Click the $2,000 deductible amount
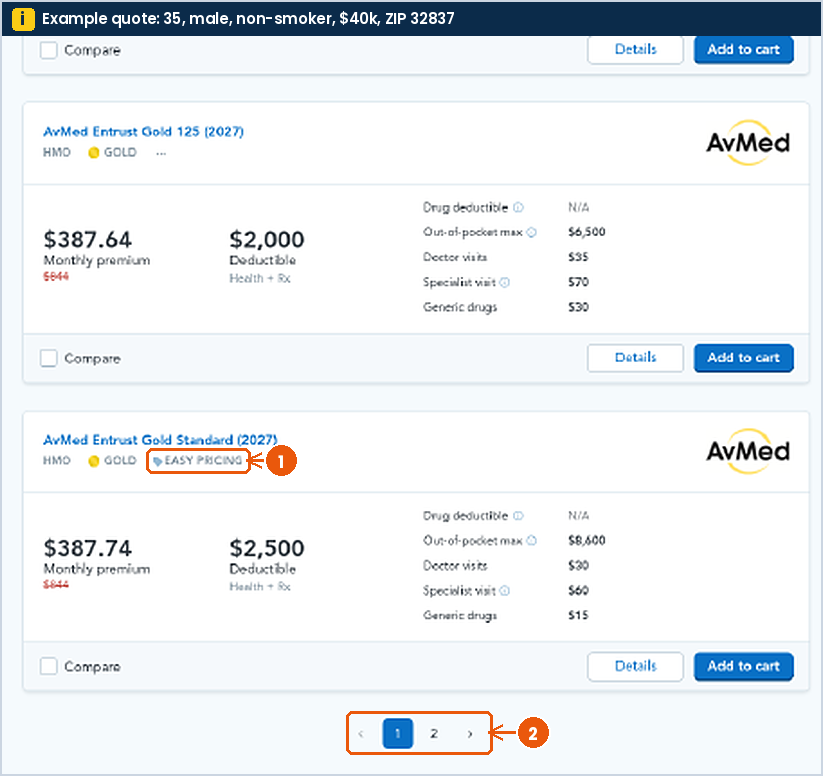This screenshot has height=776, width=823. pos(267,240)
